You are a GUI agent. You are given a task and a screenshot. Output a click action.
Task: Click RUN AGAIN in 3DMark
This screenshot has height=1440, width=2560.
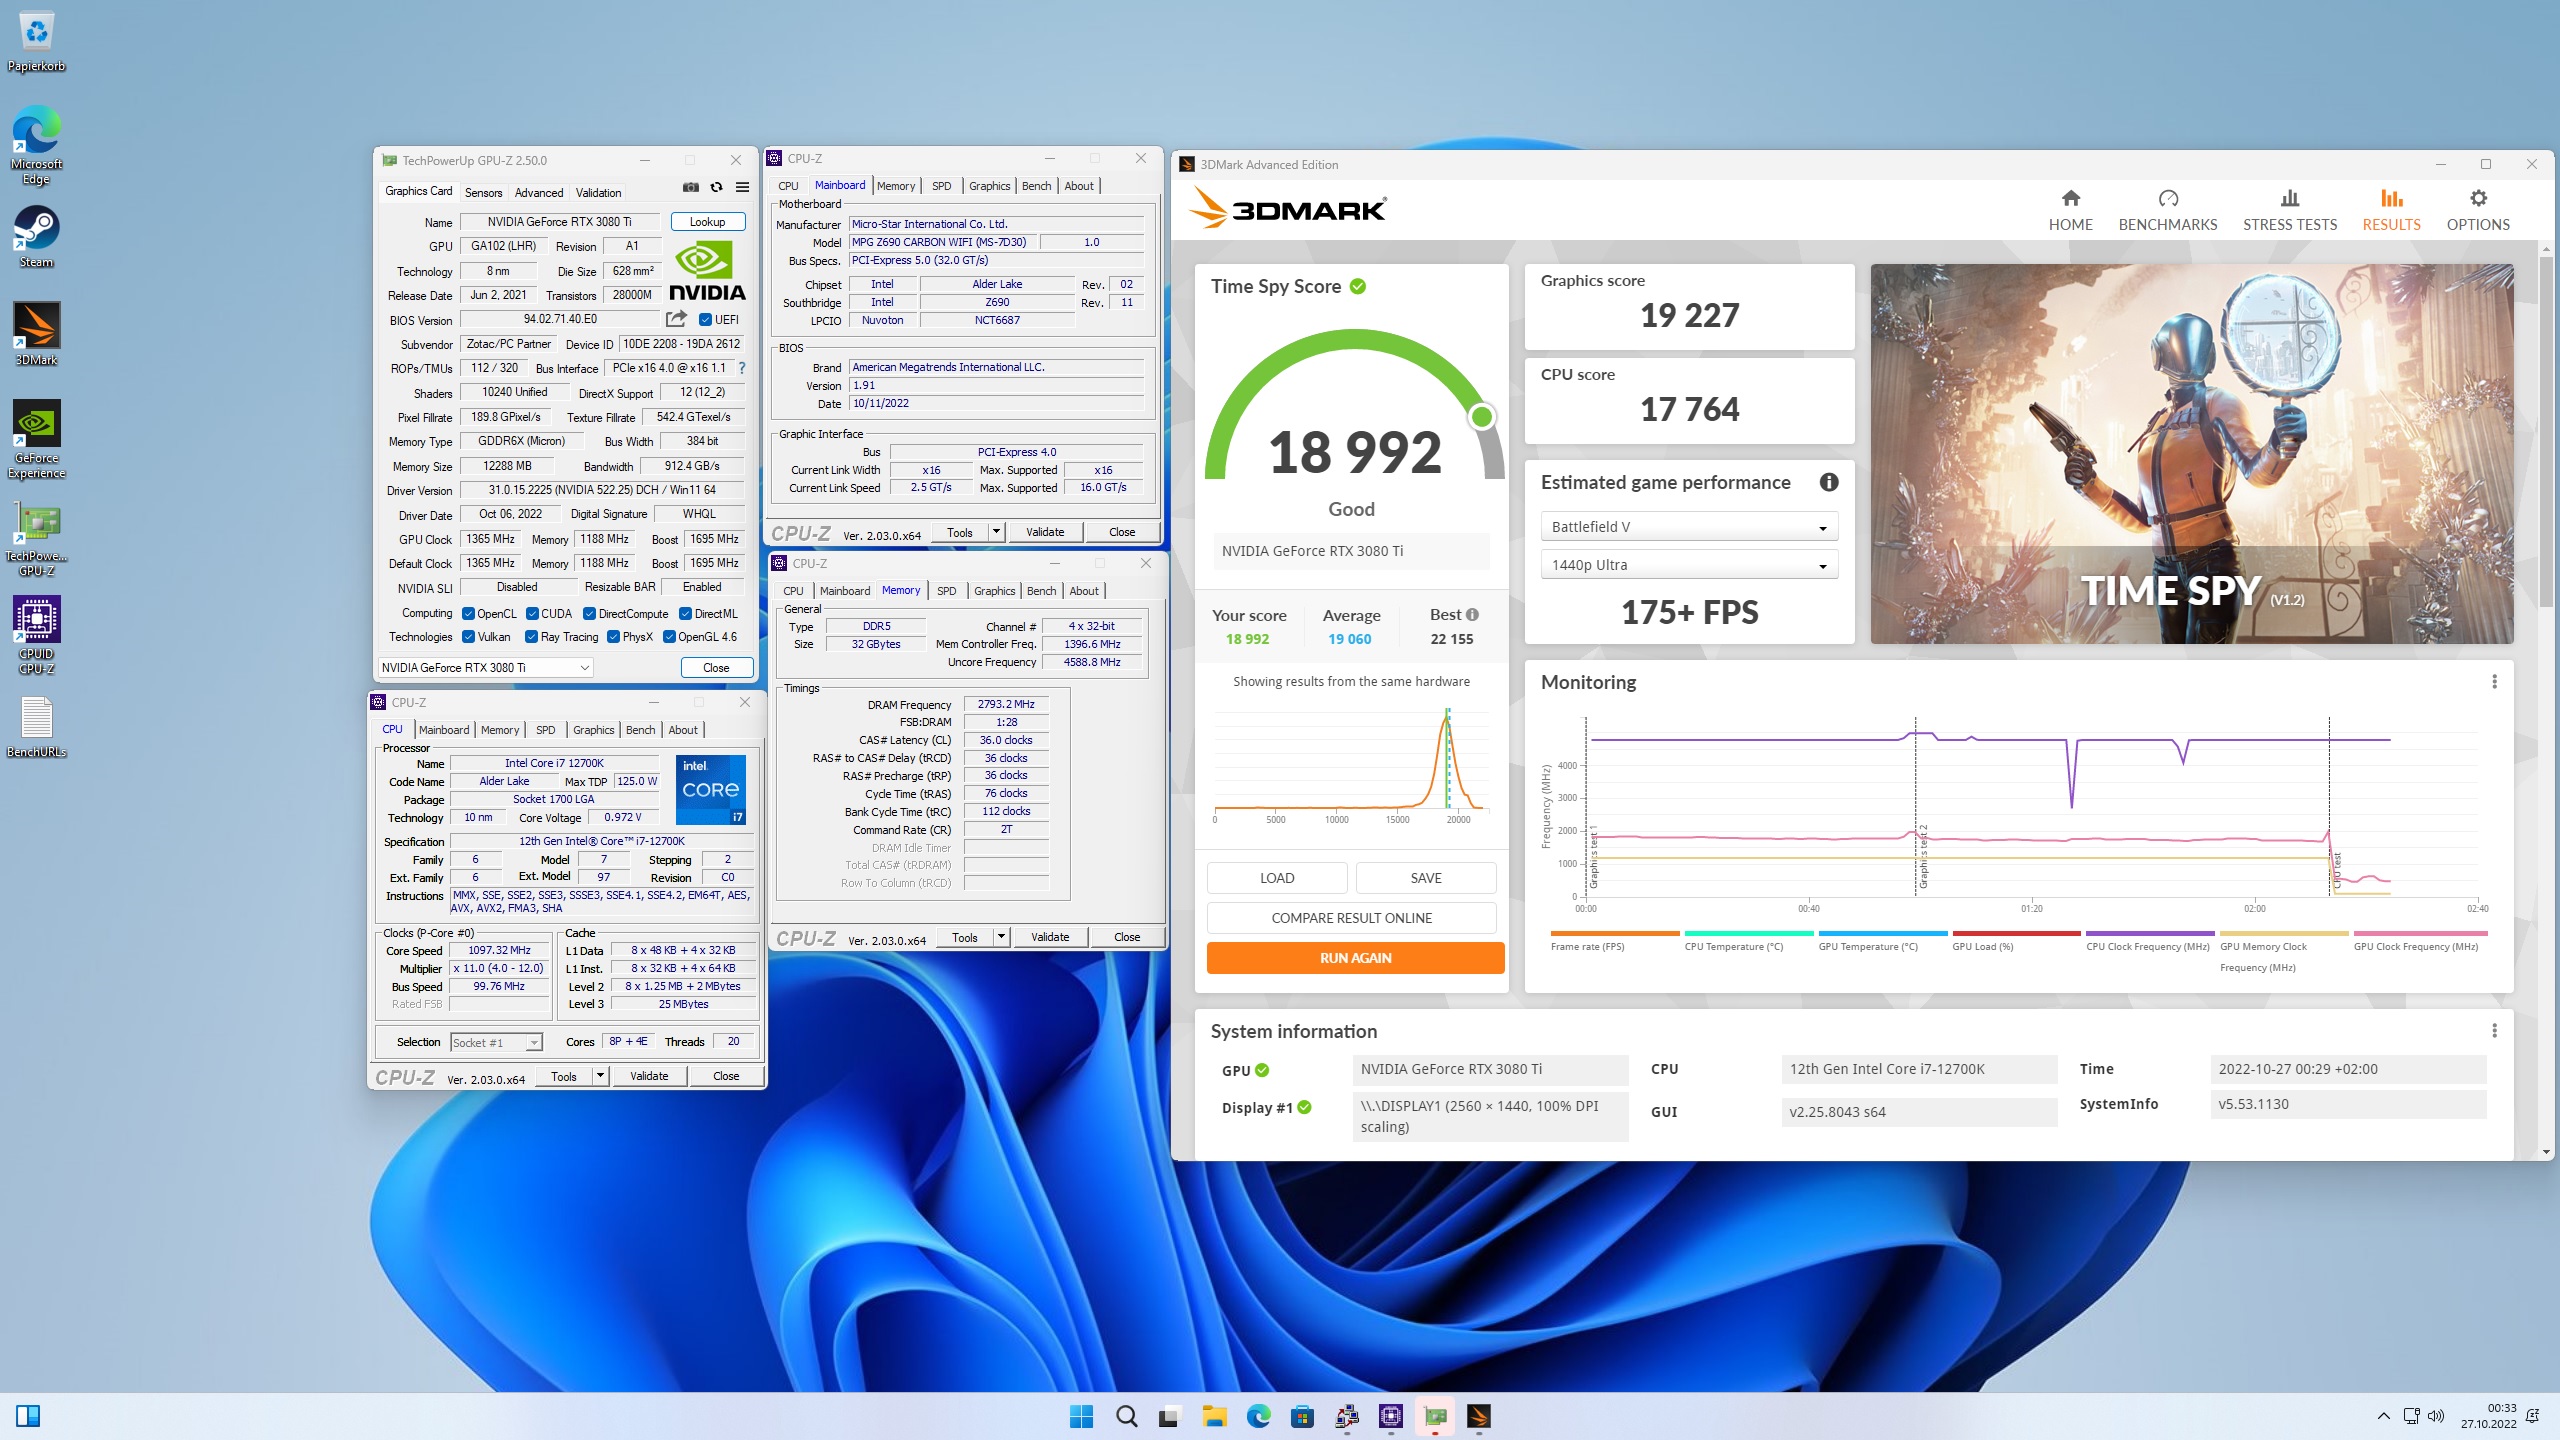click(1355, 958)
